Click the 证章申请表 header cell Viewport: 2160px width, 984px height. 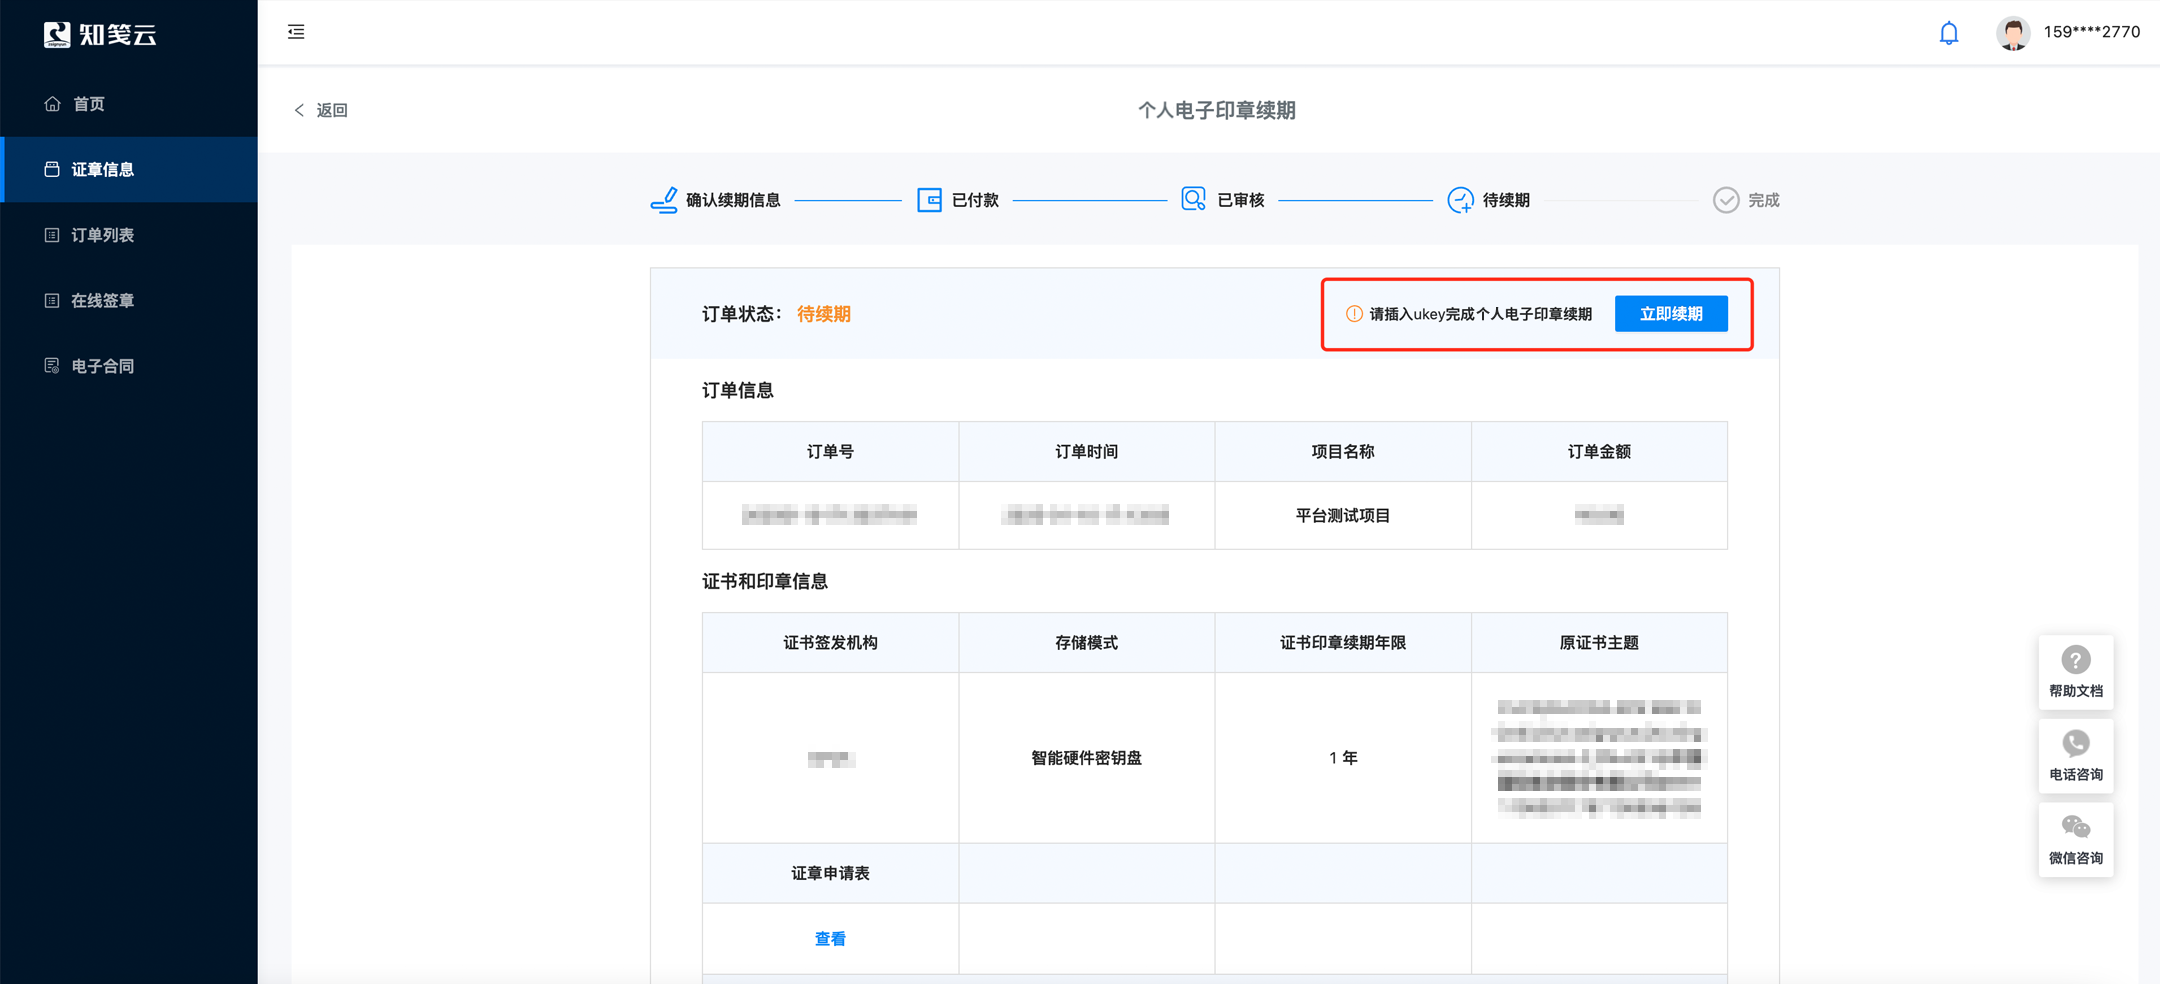(x=830, y=874)
